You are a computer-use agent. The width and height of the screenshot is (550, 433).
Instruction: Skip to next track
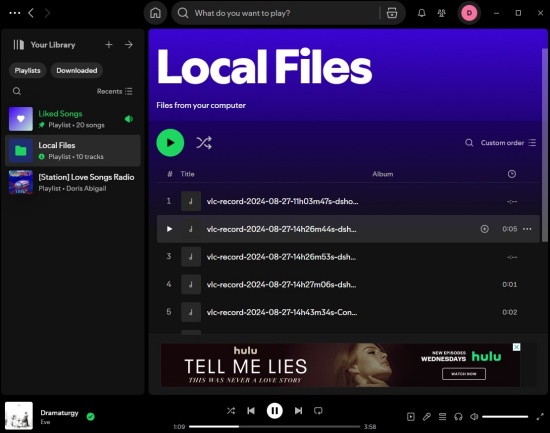click(x=299, y=411)
